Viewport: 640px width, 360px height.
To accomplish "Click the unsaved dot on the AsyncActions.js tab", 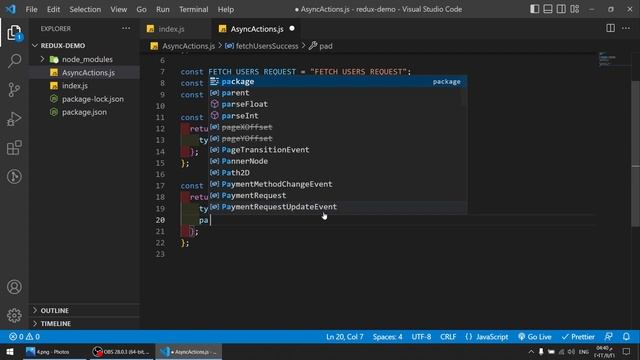I will tap(292, 29).
